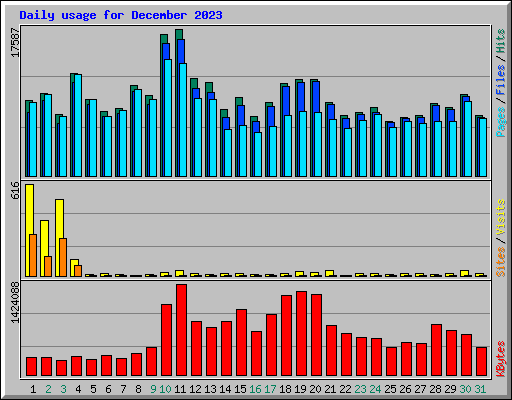Click day 3 on the x-axis
512x400 pixels.
point(63,389)
